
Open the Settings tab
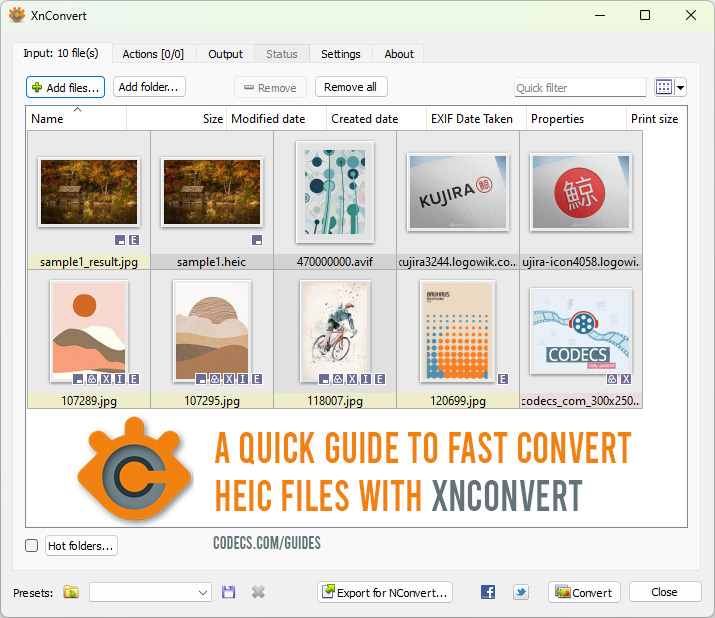tap(341, 54)
